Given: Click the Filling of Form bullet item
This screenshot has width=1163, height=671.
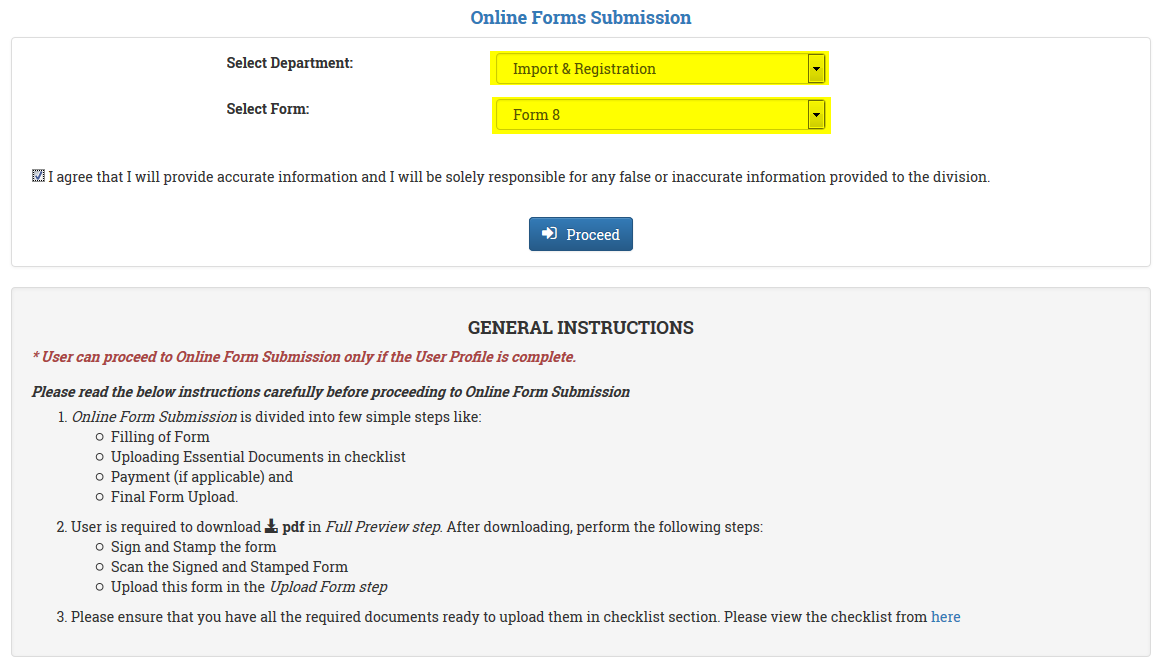Looking at the screenshot, I should click(x=160, y=437).
